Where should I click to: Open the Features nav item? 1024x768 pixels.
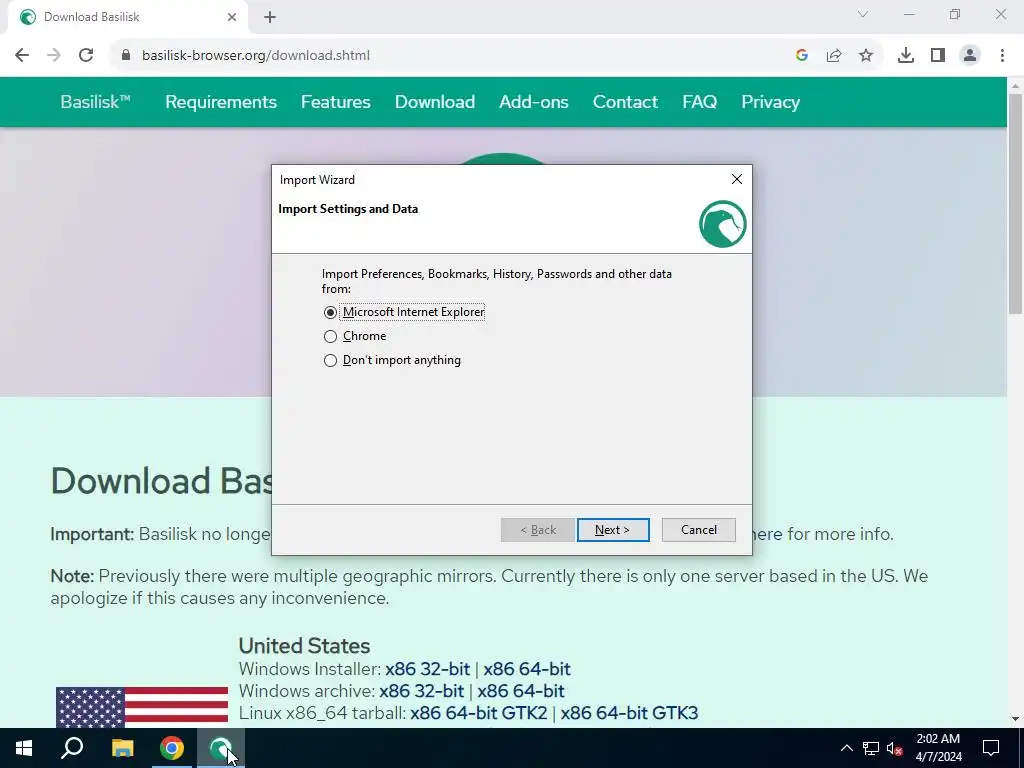[336, 102]
